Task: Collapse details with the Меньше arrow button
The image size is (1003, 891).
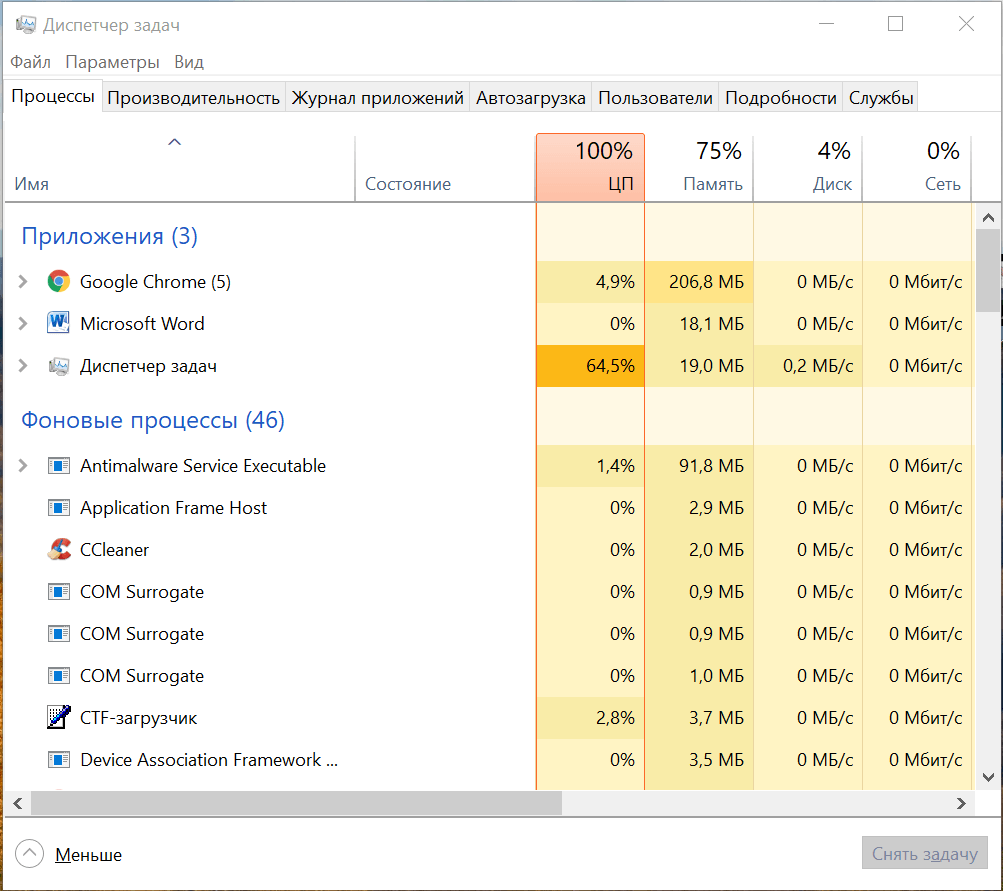Action: pyautogui.click(x=30, y=854)
